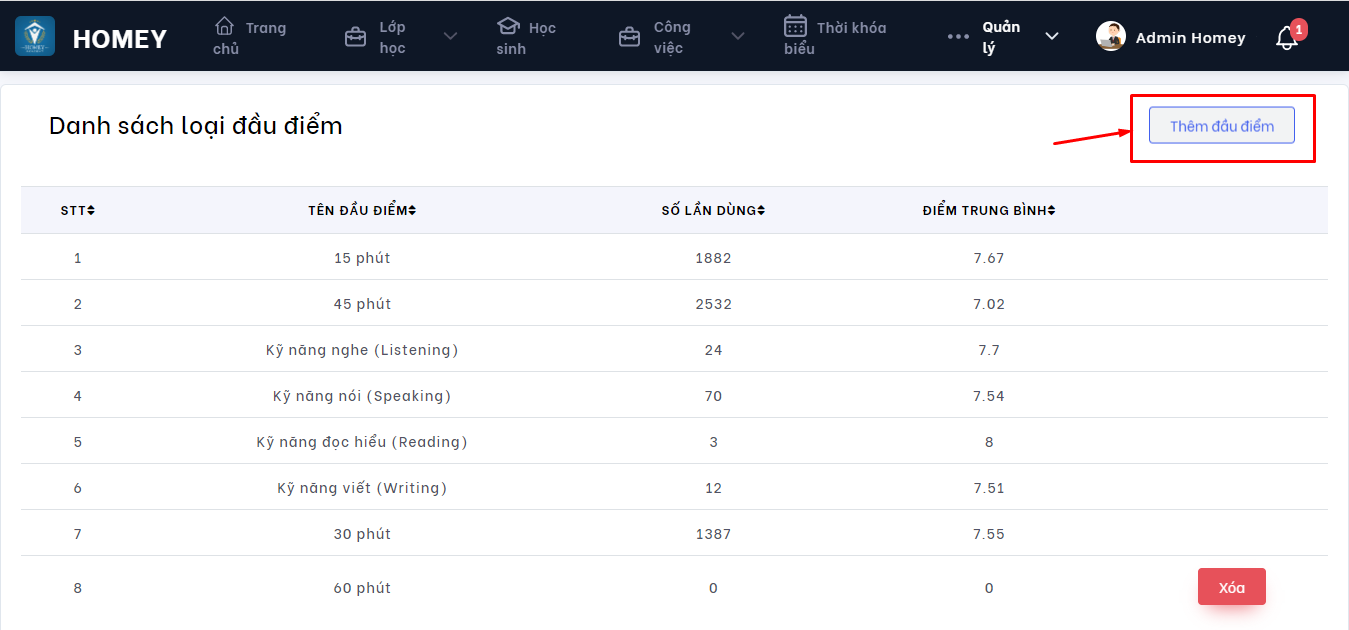Click the home icon for Trang chủ
1349x630 pixels.
coord(225,26)
